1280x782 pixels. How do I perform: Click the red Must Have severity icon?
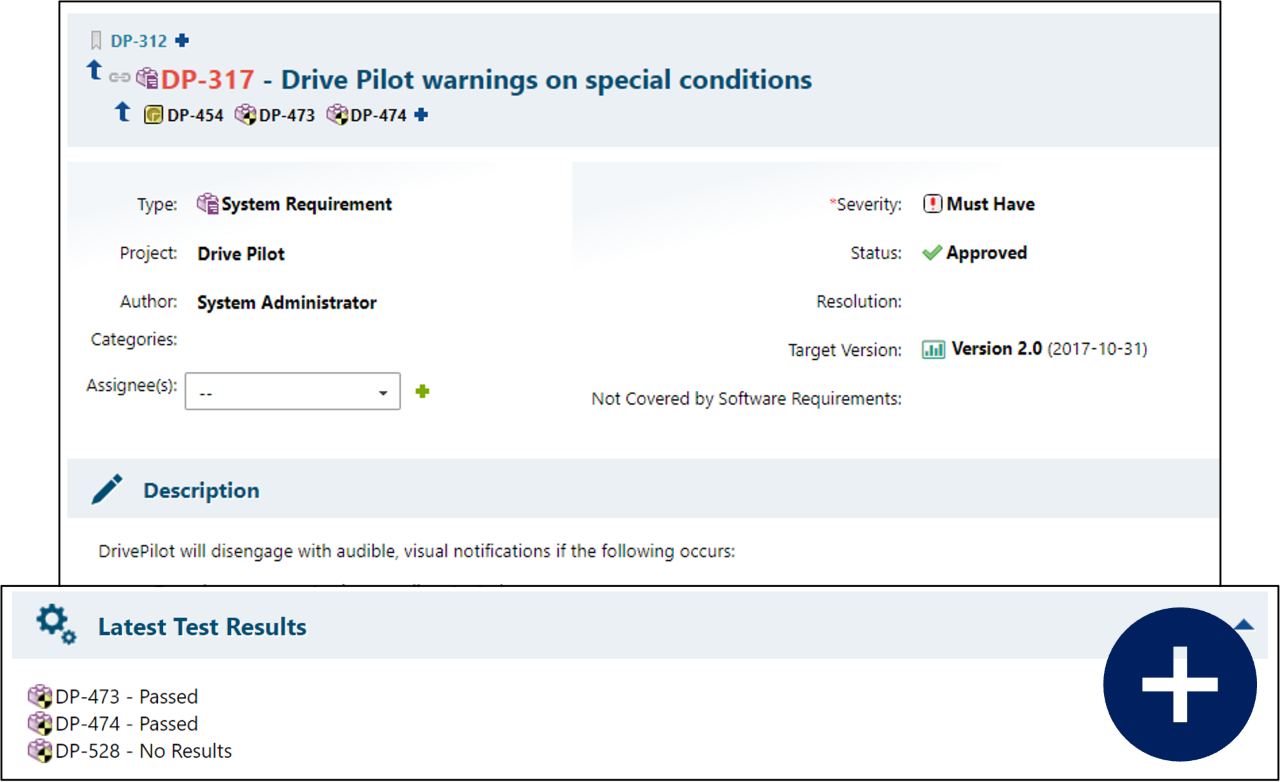[x=932, y=204]
